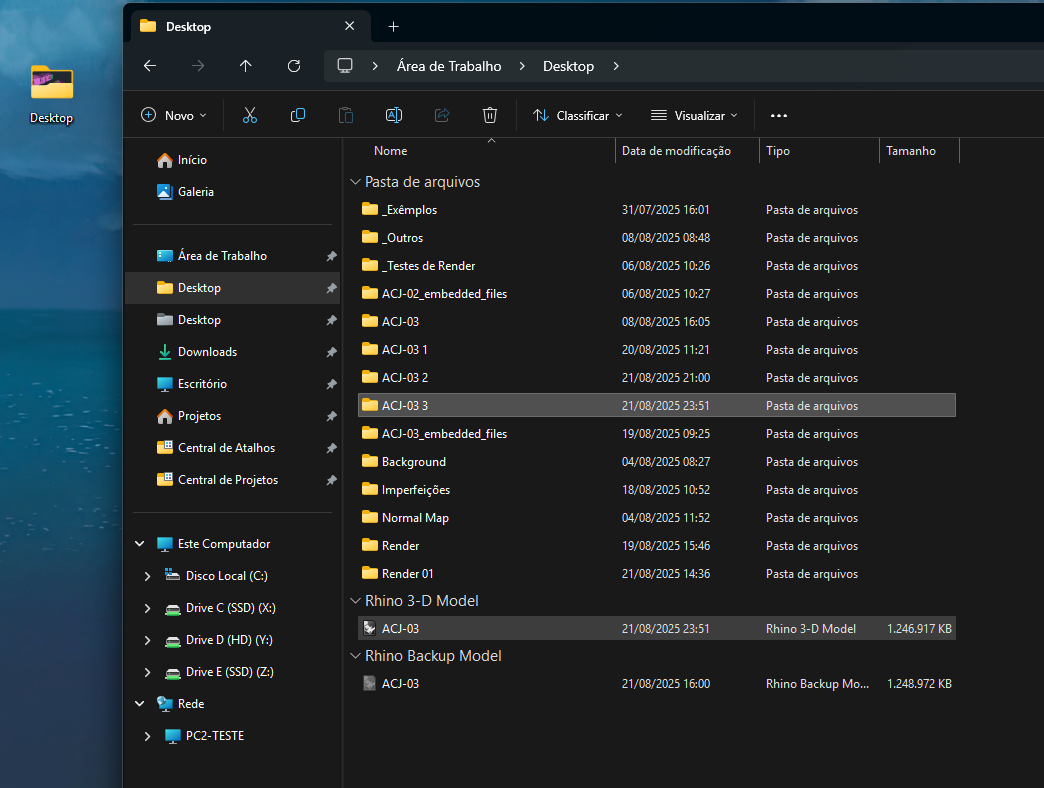Open the three-dots more options menu

[x=778, y=115]
